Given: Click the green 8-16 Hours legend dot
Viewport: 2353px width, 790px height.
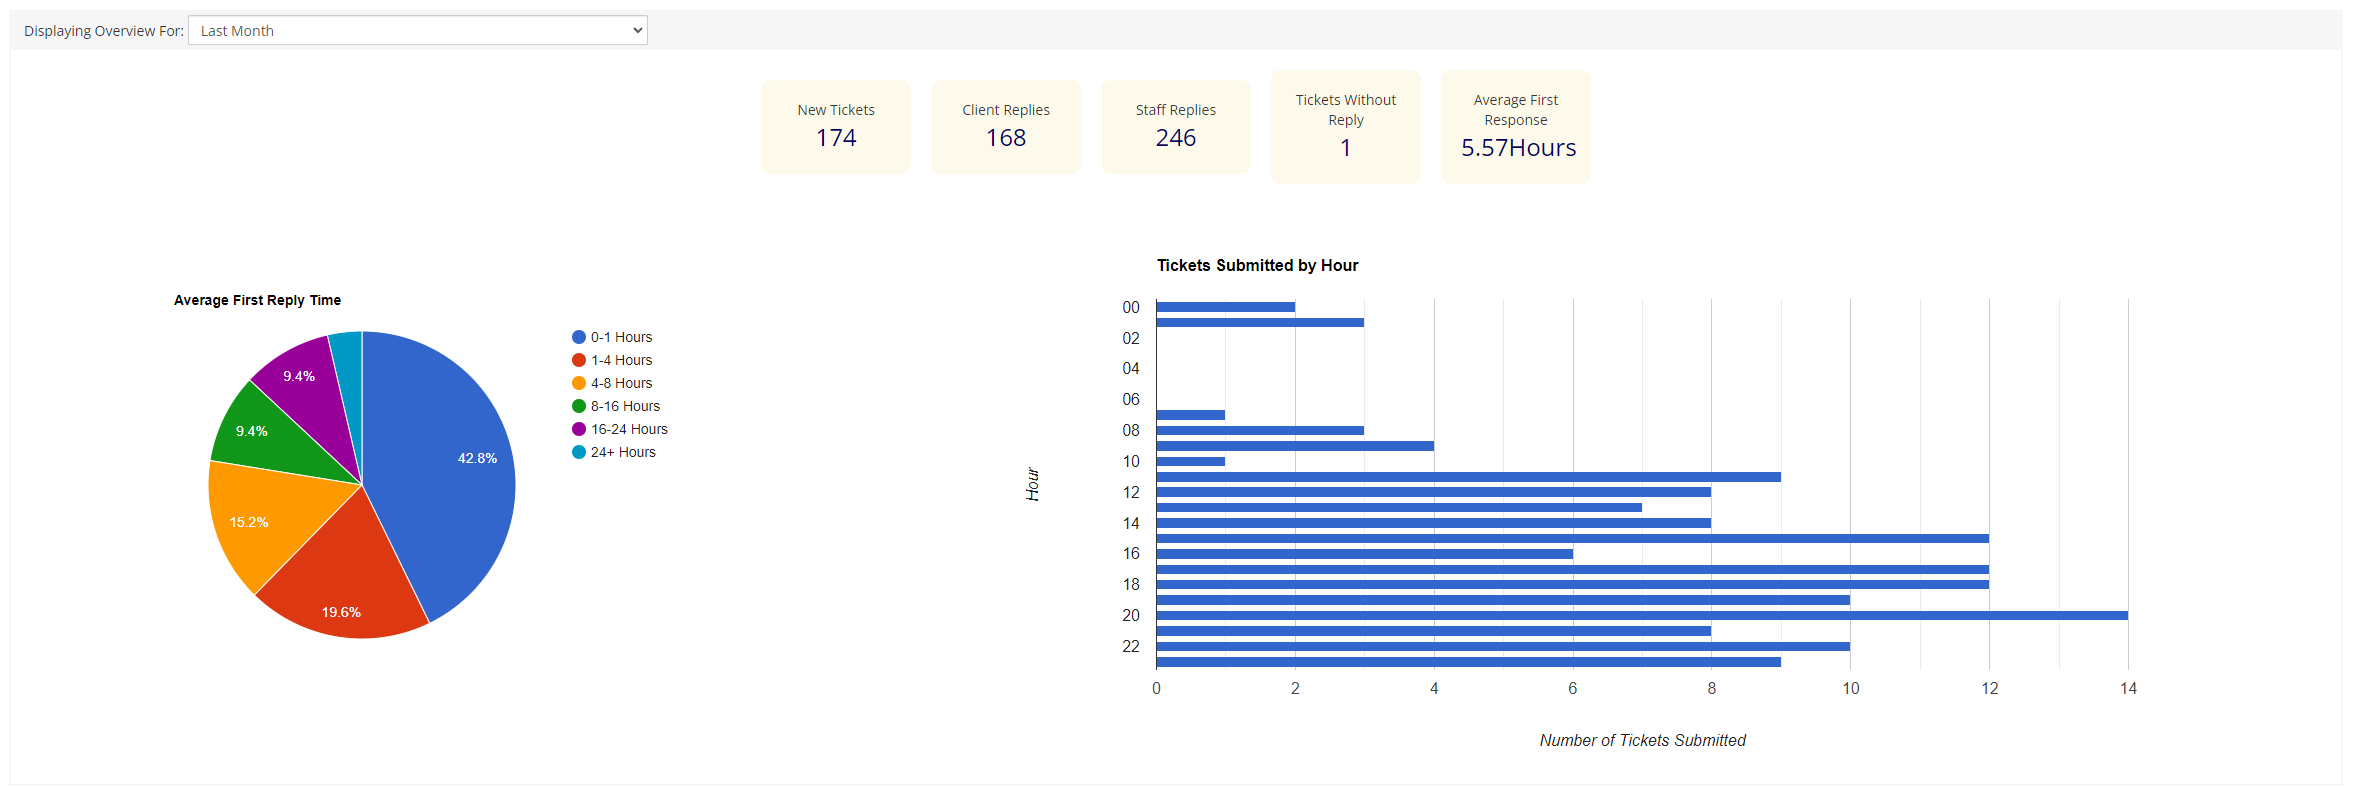Looking at the screenshot, I should 579,406.
